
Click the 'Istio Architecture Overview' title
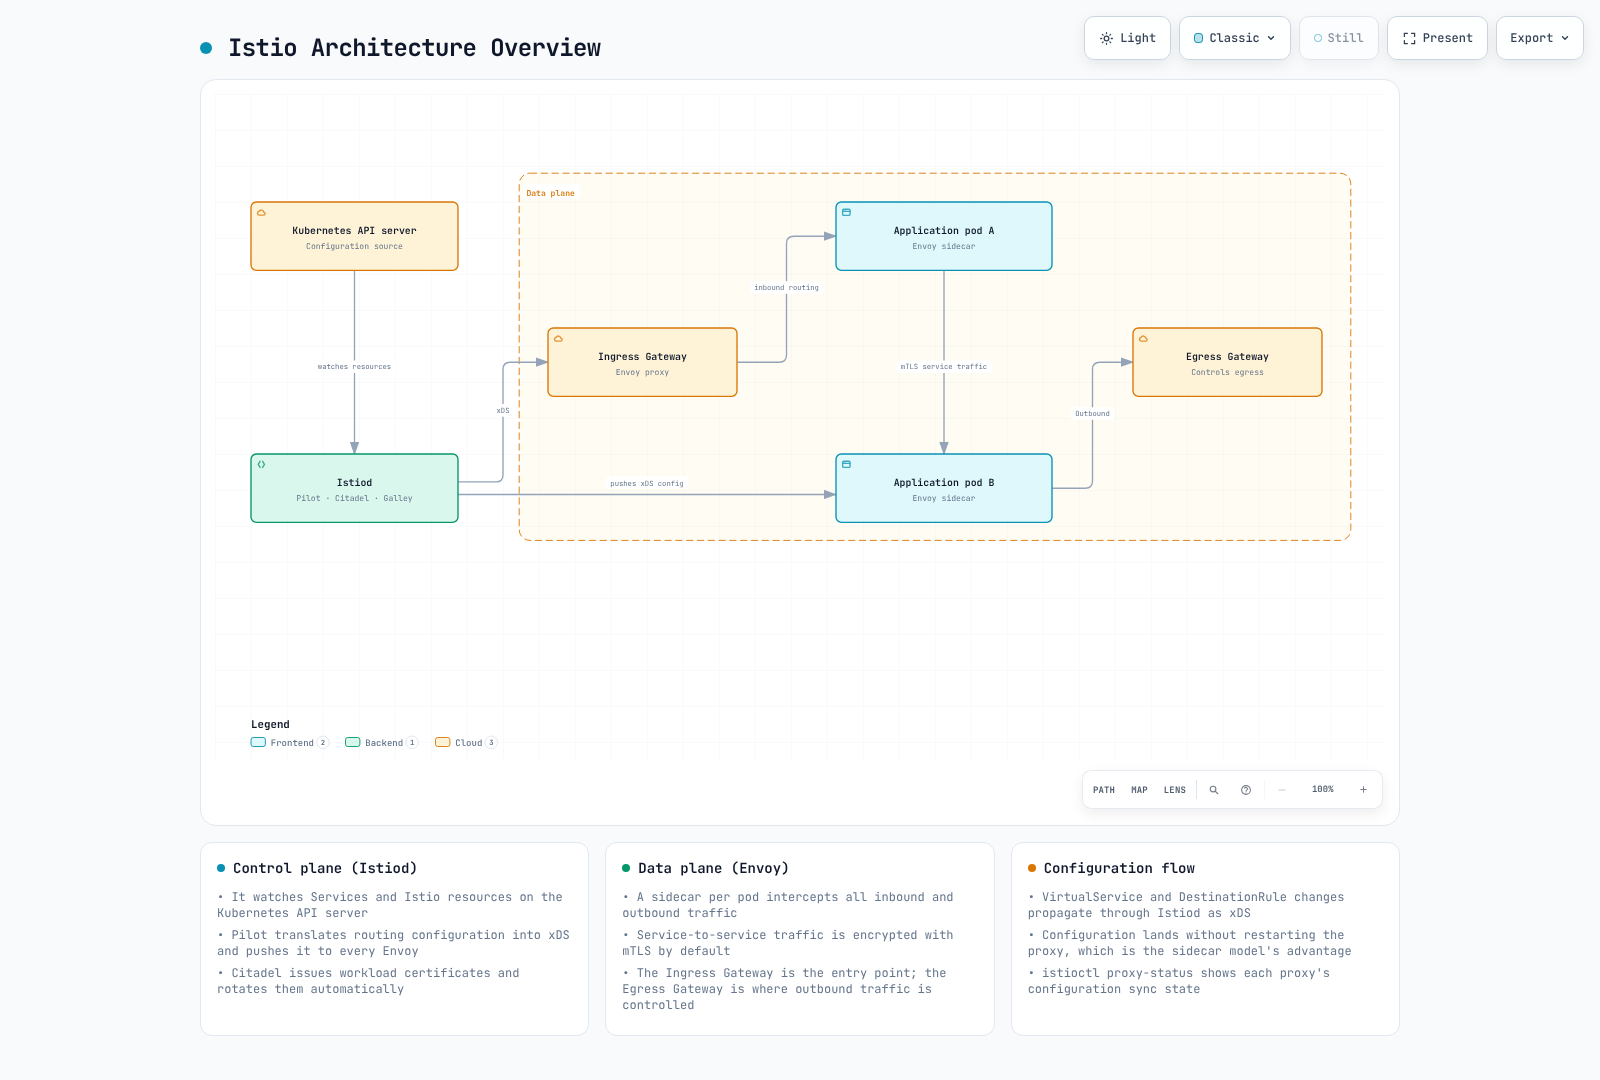[414, 48]
